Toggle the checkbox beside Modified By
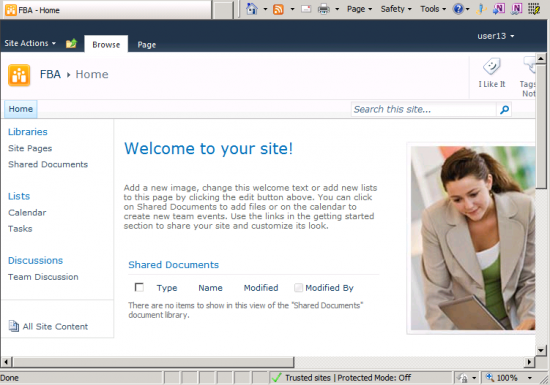 298,288
